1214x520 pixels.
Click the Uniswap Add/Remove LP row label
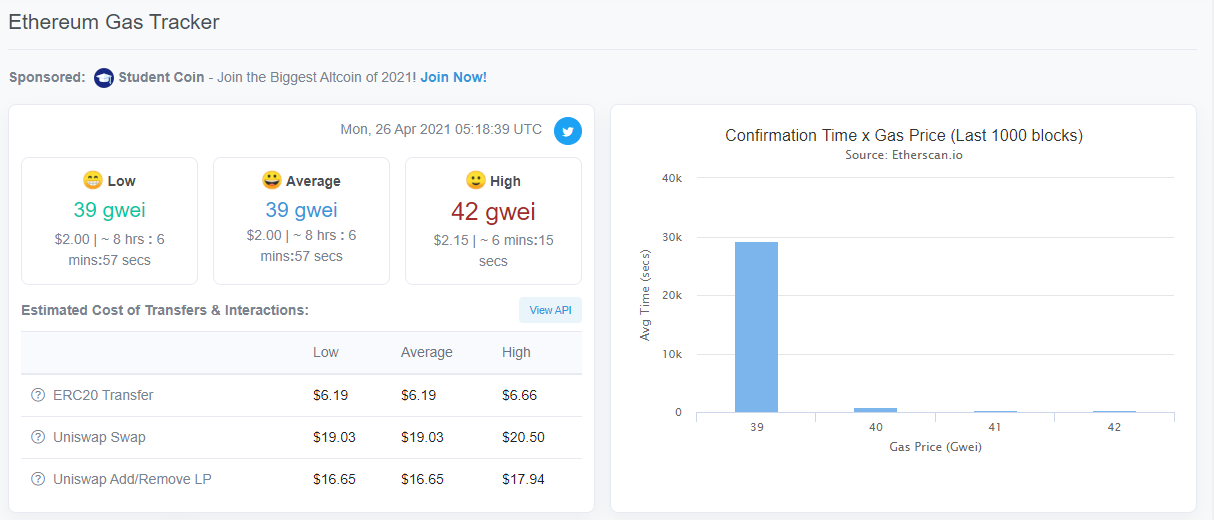pyautogui.click(x=132, y=479)
